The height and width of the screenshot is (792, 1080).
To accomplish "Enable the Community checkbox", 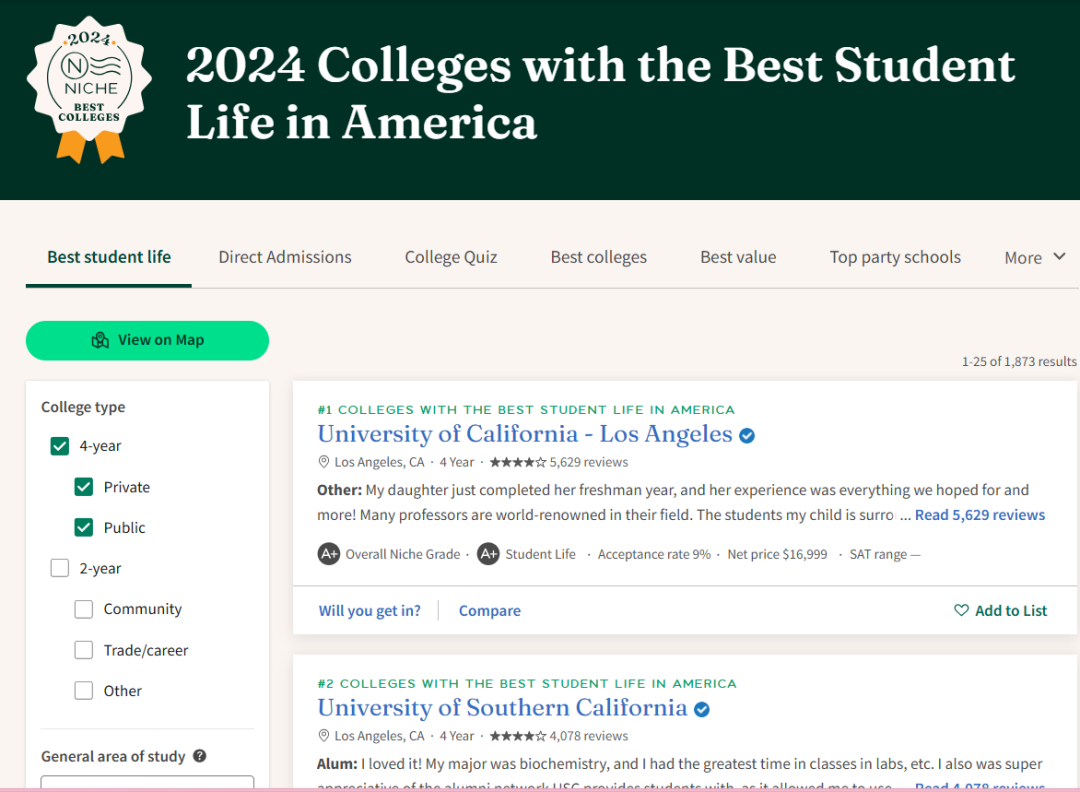I will 84,609.
